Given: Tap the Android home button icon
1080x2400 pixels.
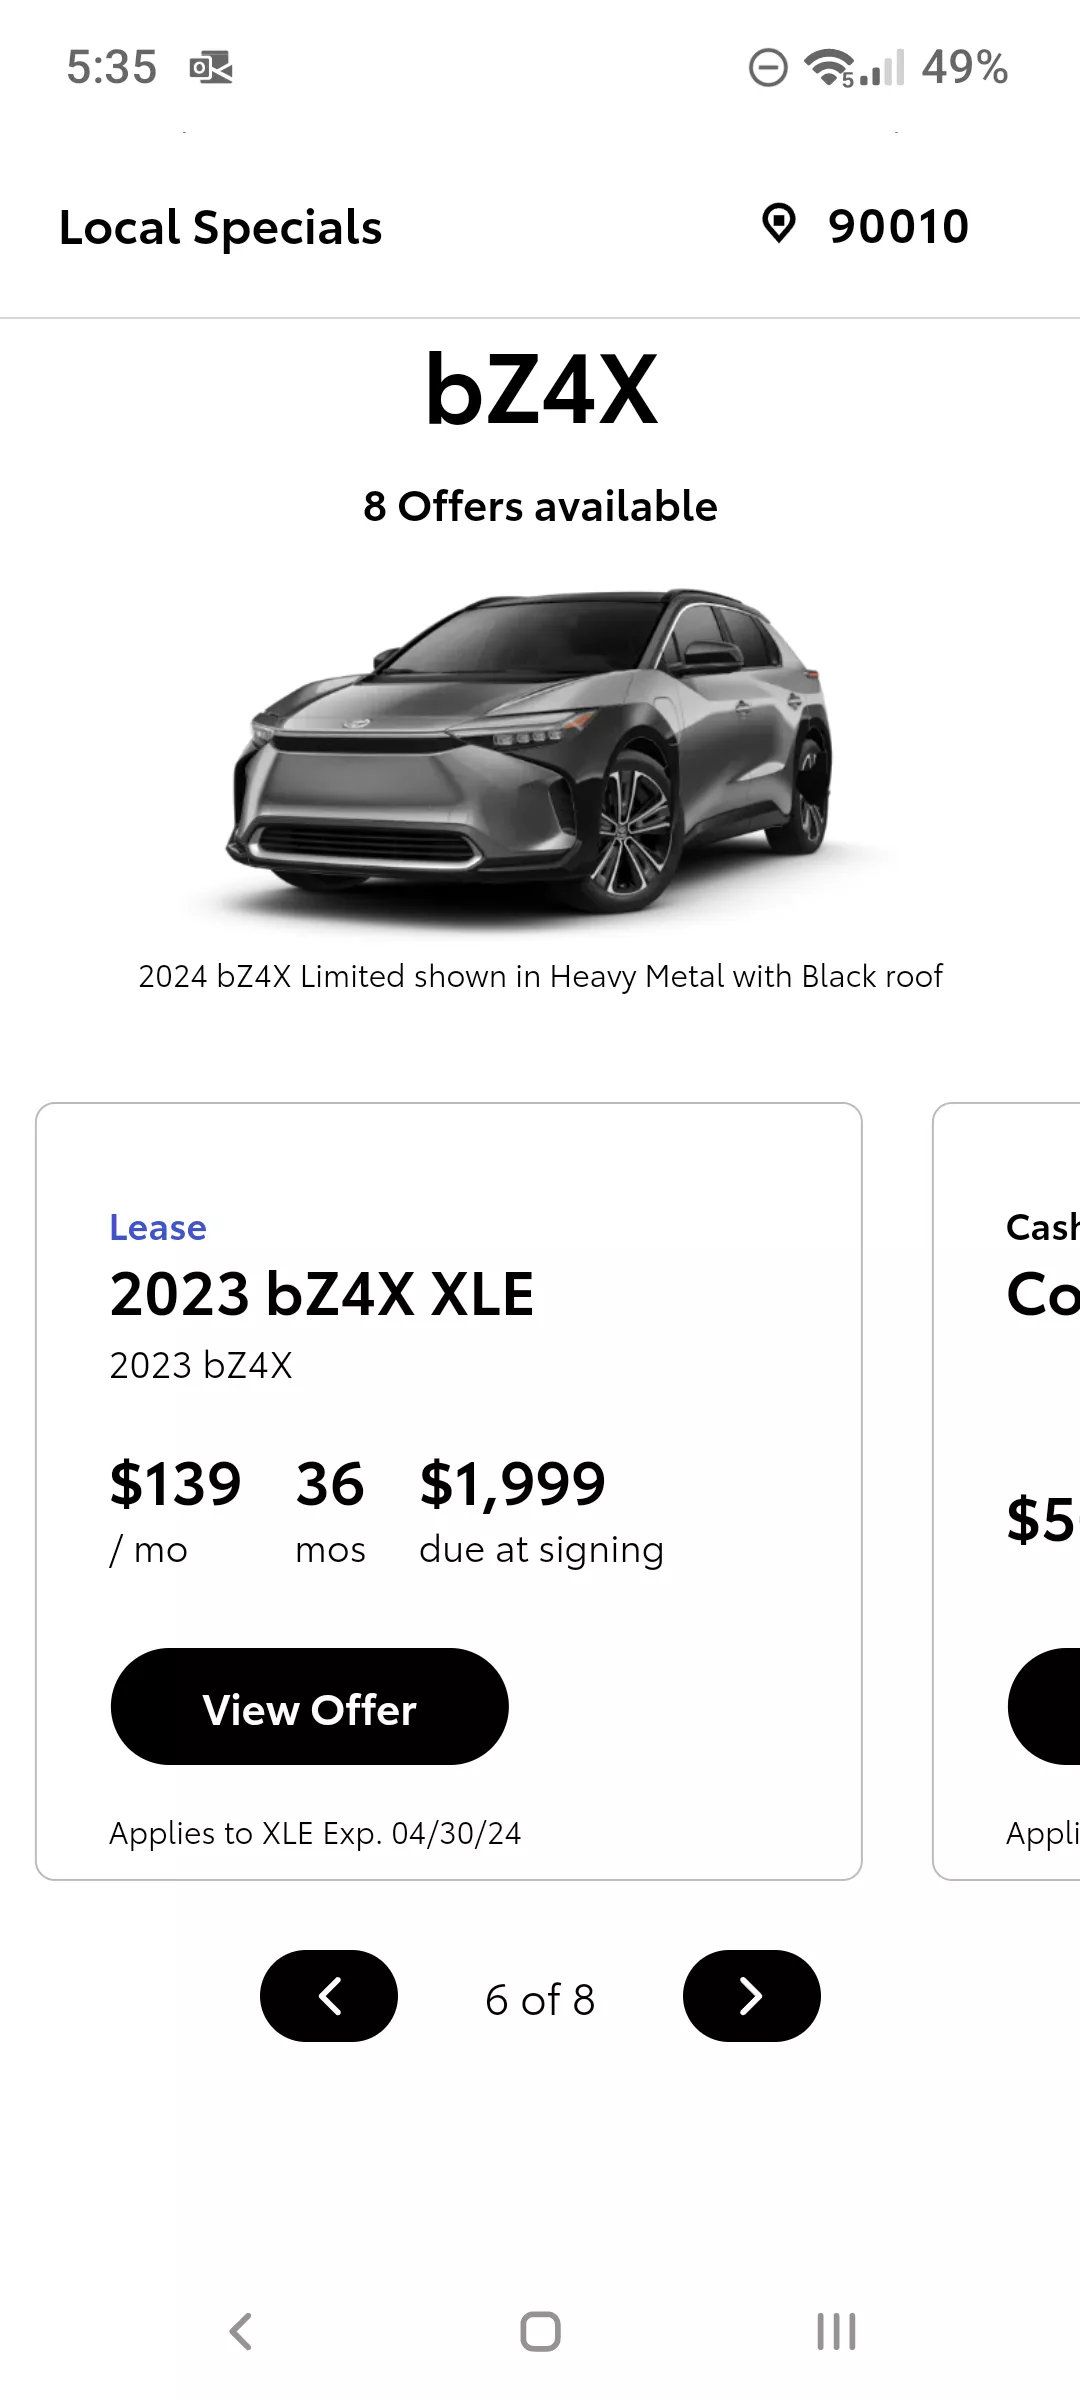Looking at the screenshot, I should tap(540, 2331).
